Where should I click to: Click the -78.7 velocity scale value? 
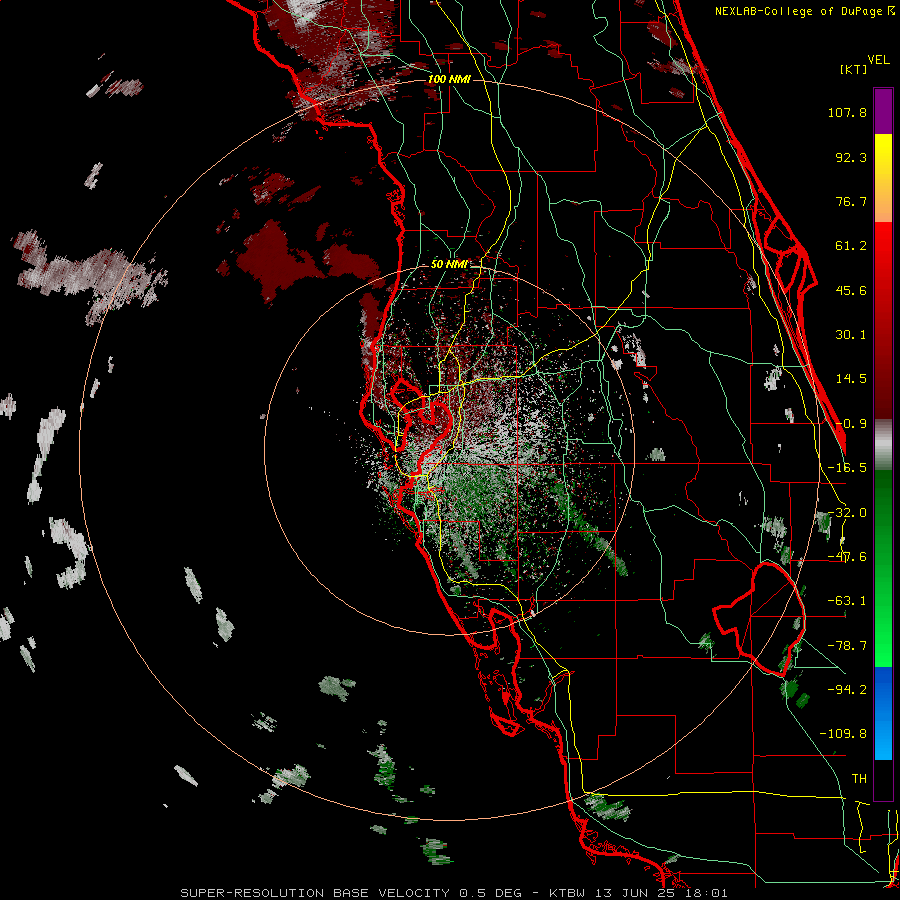click(x=847, y=646)
